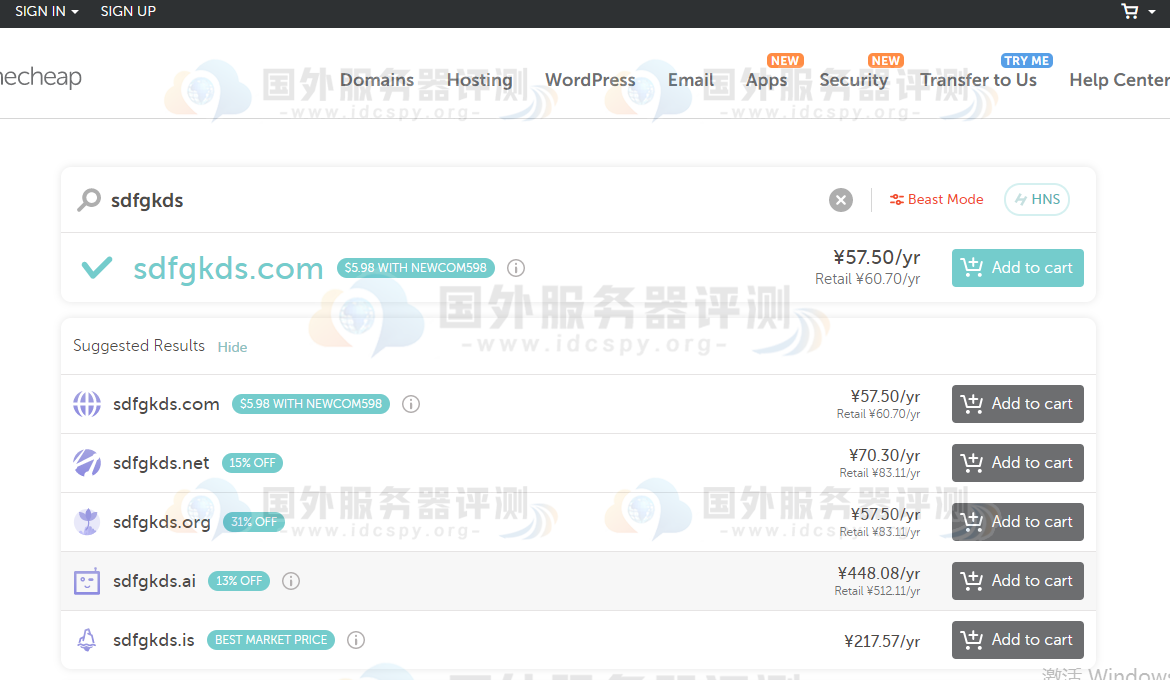Click the 15% OFF badge
Screen dimensions: 1170x680
tap(252, 463)
